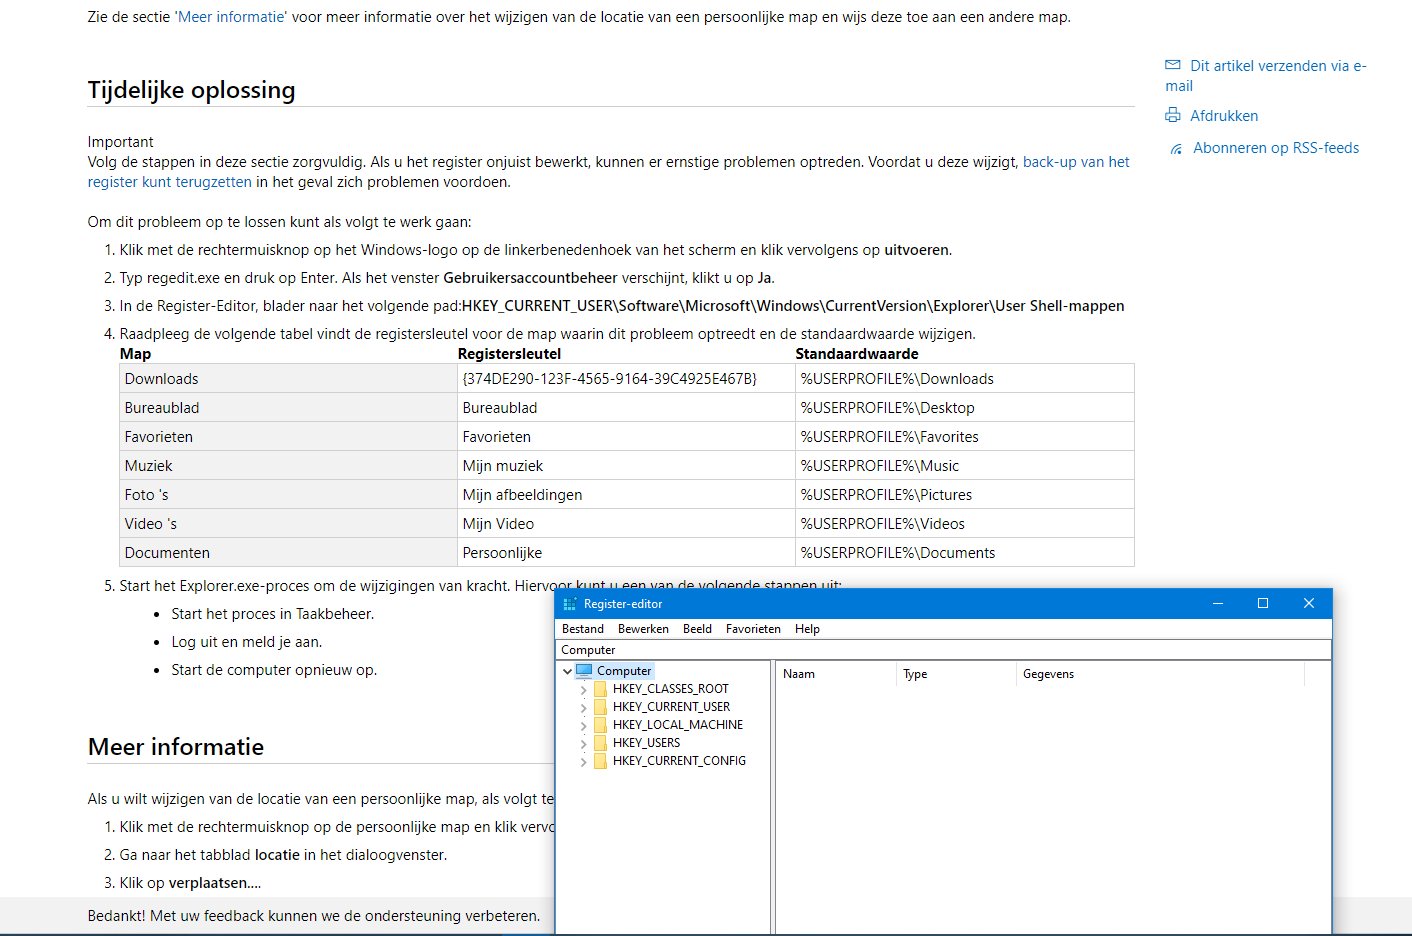This screenshot has width=1412, height=936.
Task: Click 'Abonneren op RSS-feeds' link
Action: [1276, 148]
